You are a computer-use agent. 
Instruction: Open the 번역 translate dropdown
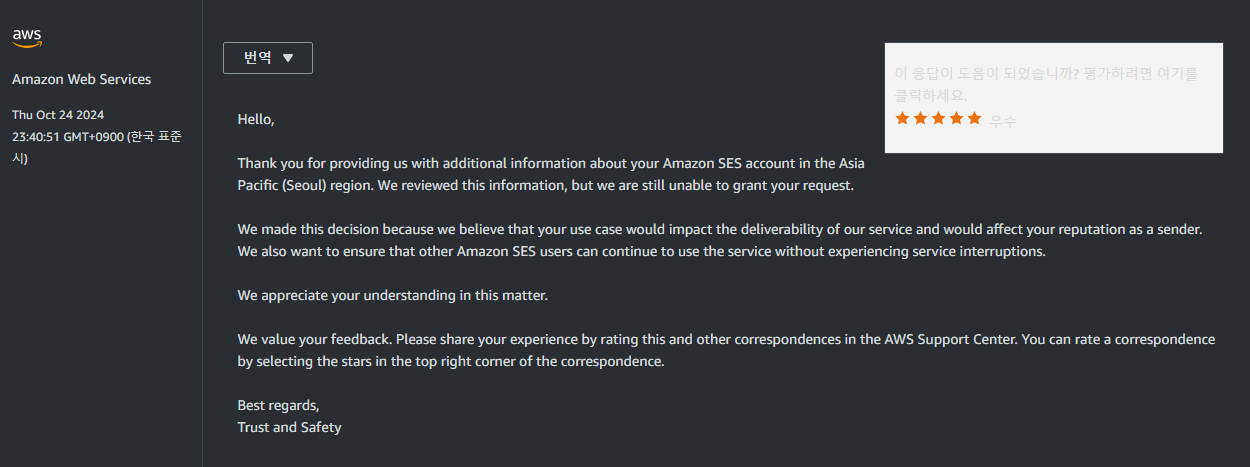[x=267, y=58]
